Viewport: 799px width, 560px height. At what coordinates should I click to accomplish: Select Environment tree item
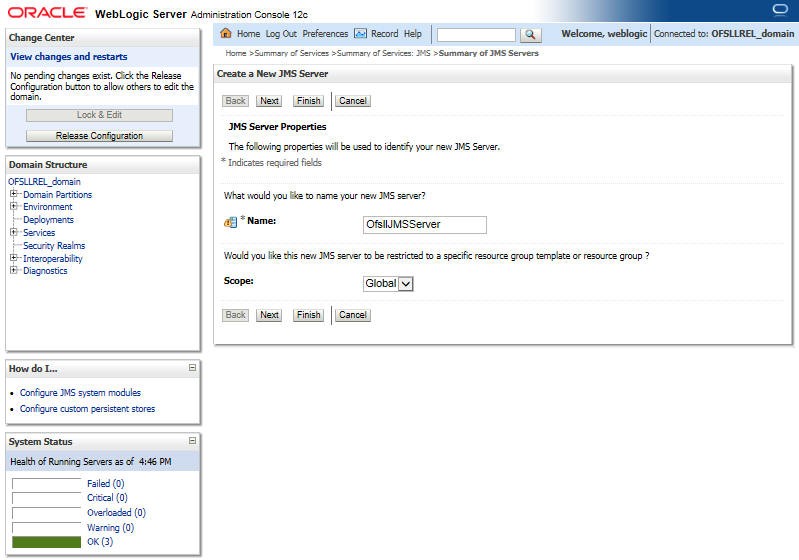click(48, 206)
